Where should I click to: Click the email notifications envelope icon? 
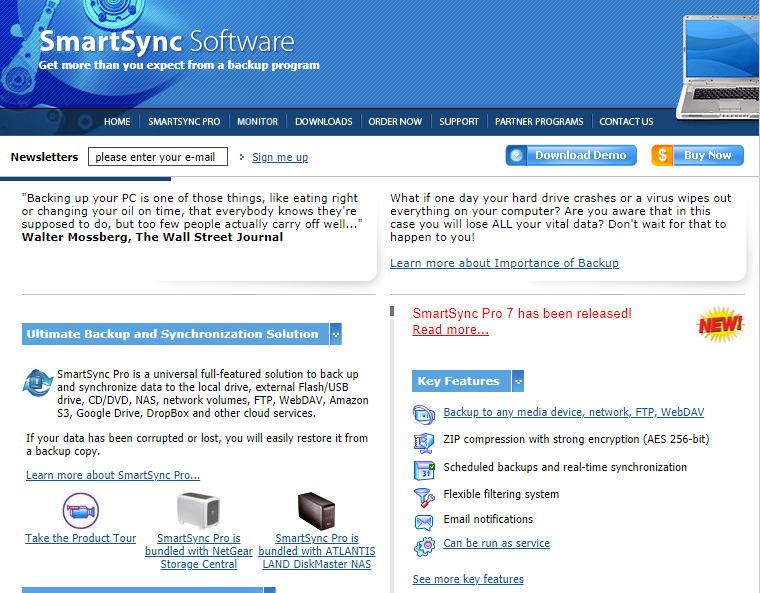pyautogui.click(x=424, y=522)
